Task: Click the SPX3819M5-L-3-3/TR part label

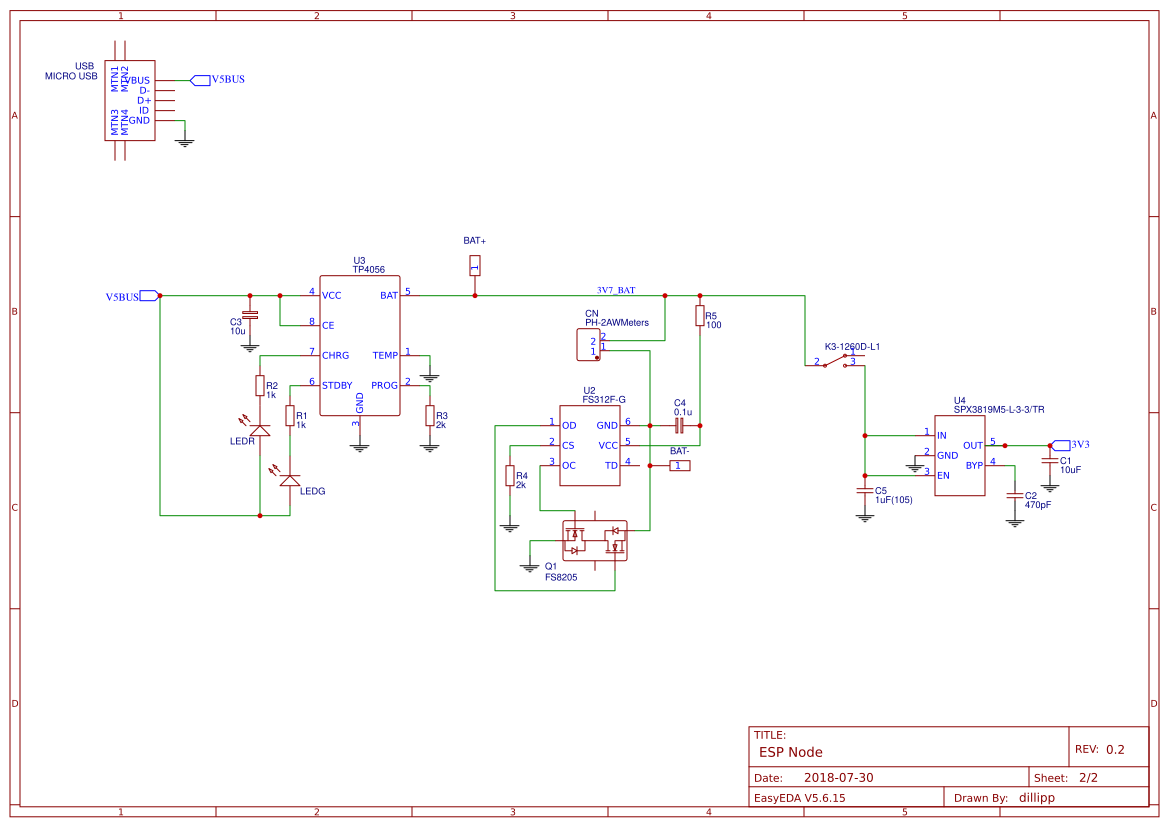Action: point(999,409)
